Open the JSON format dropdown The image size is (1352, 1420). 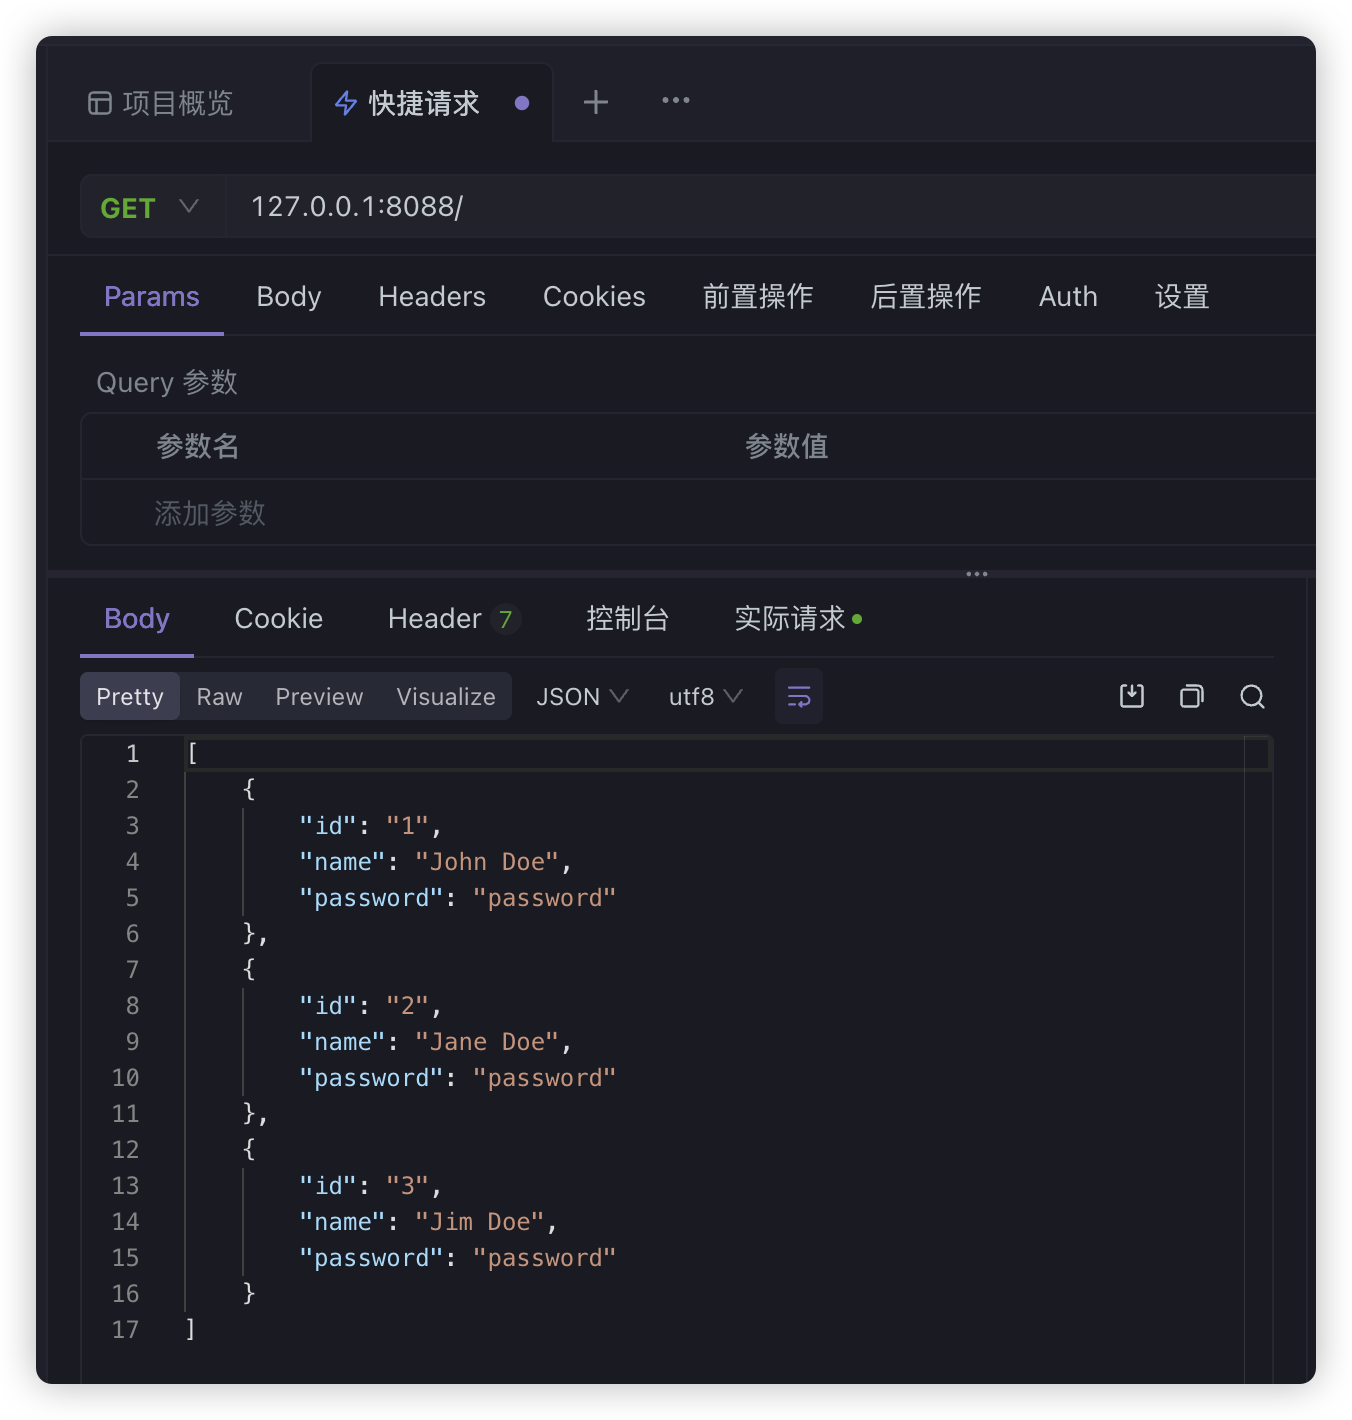[582, 696]
